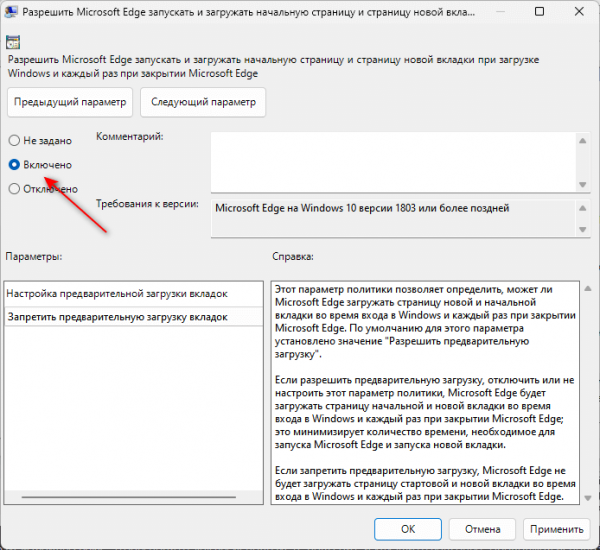Screen dimensions: 600x550
Task: Select the 'Не задано' radio button
Action: tap(14, 140)
